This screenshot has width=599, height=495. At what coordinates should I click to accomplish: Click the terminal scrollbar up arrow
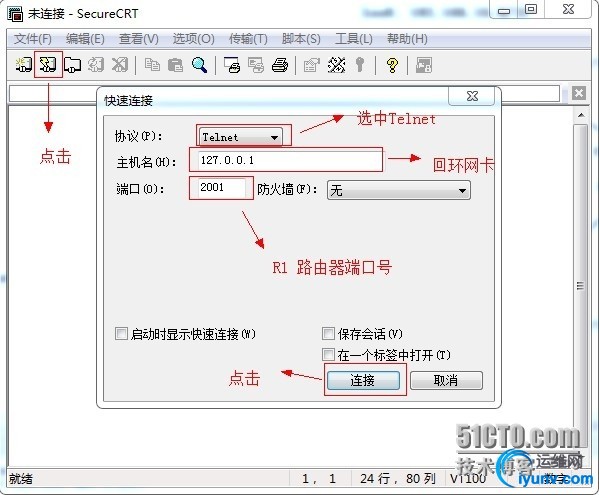coord(581,115)
